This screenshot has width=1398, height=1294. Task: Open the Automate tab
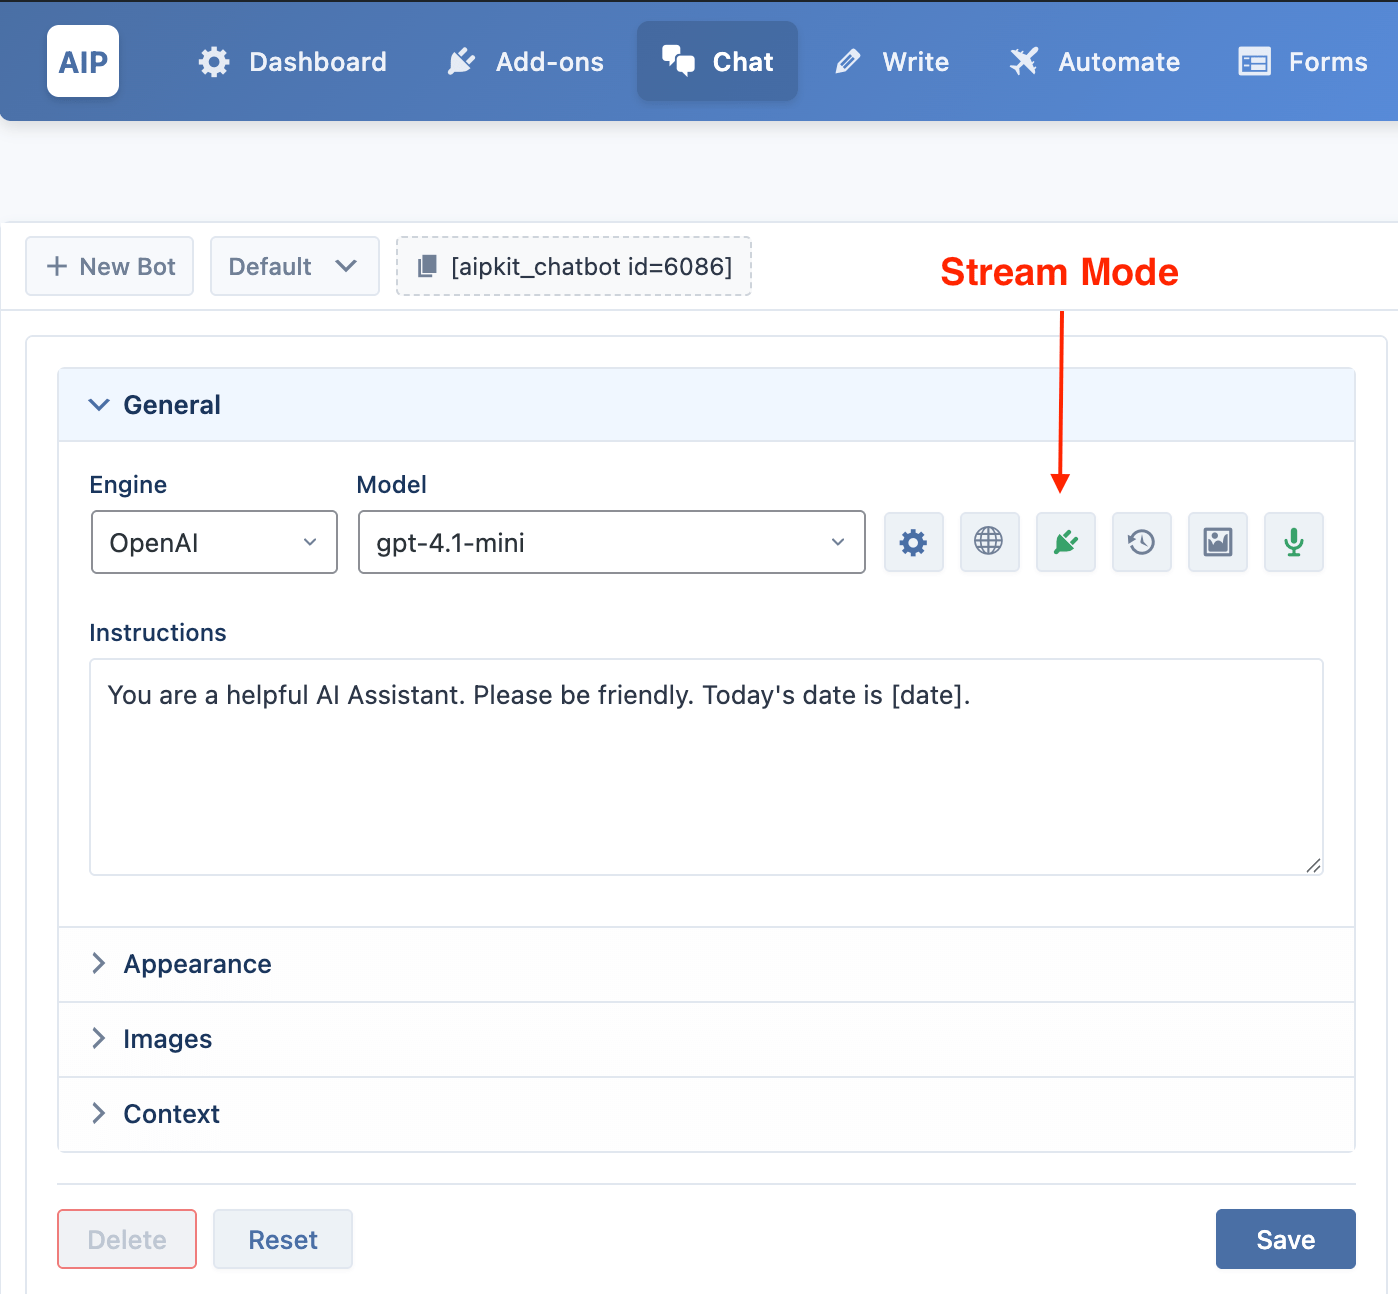click(x=1094, y=62)
